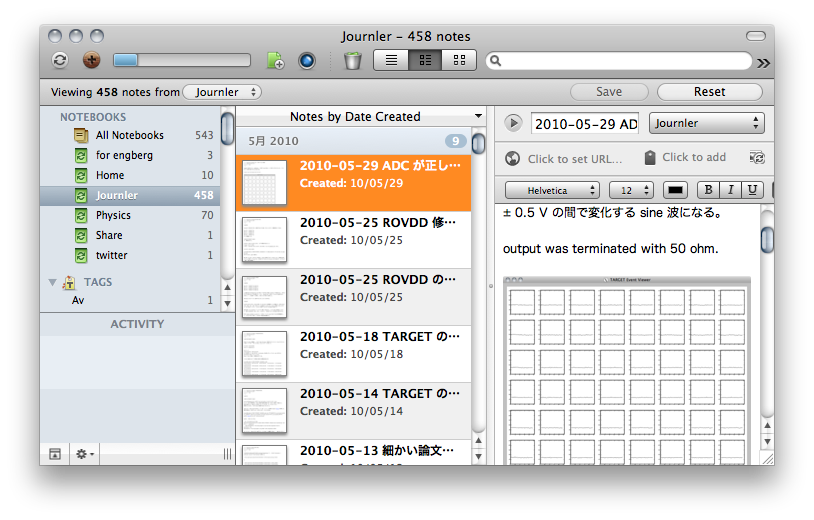Click the 9 note count badge
Image resolution: width=814 pixels, height=520 pixels.
(x=455, y=141)
